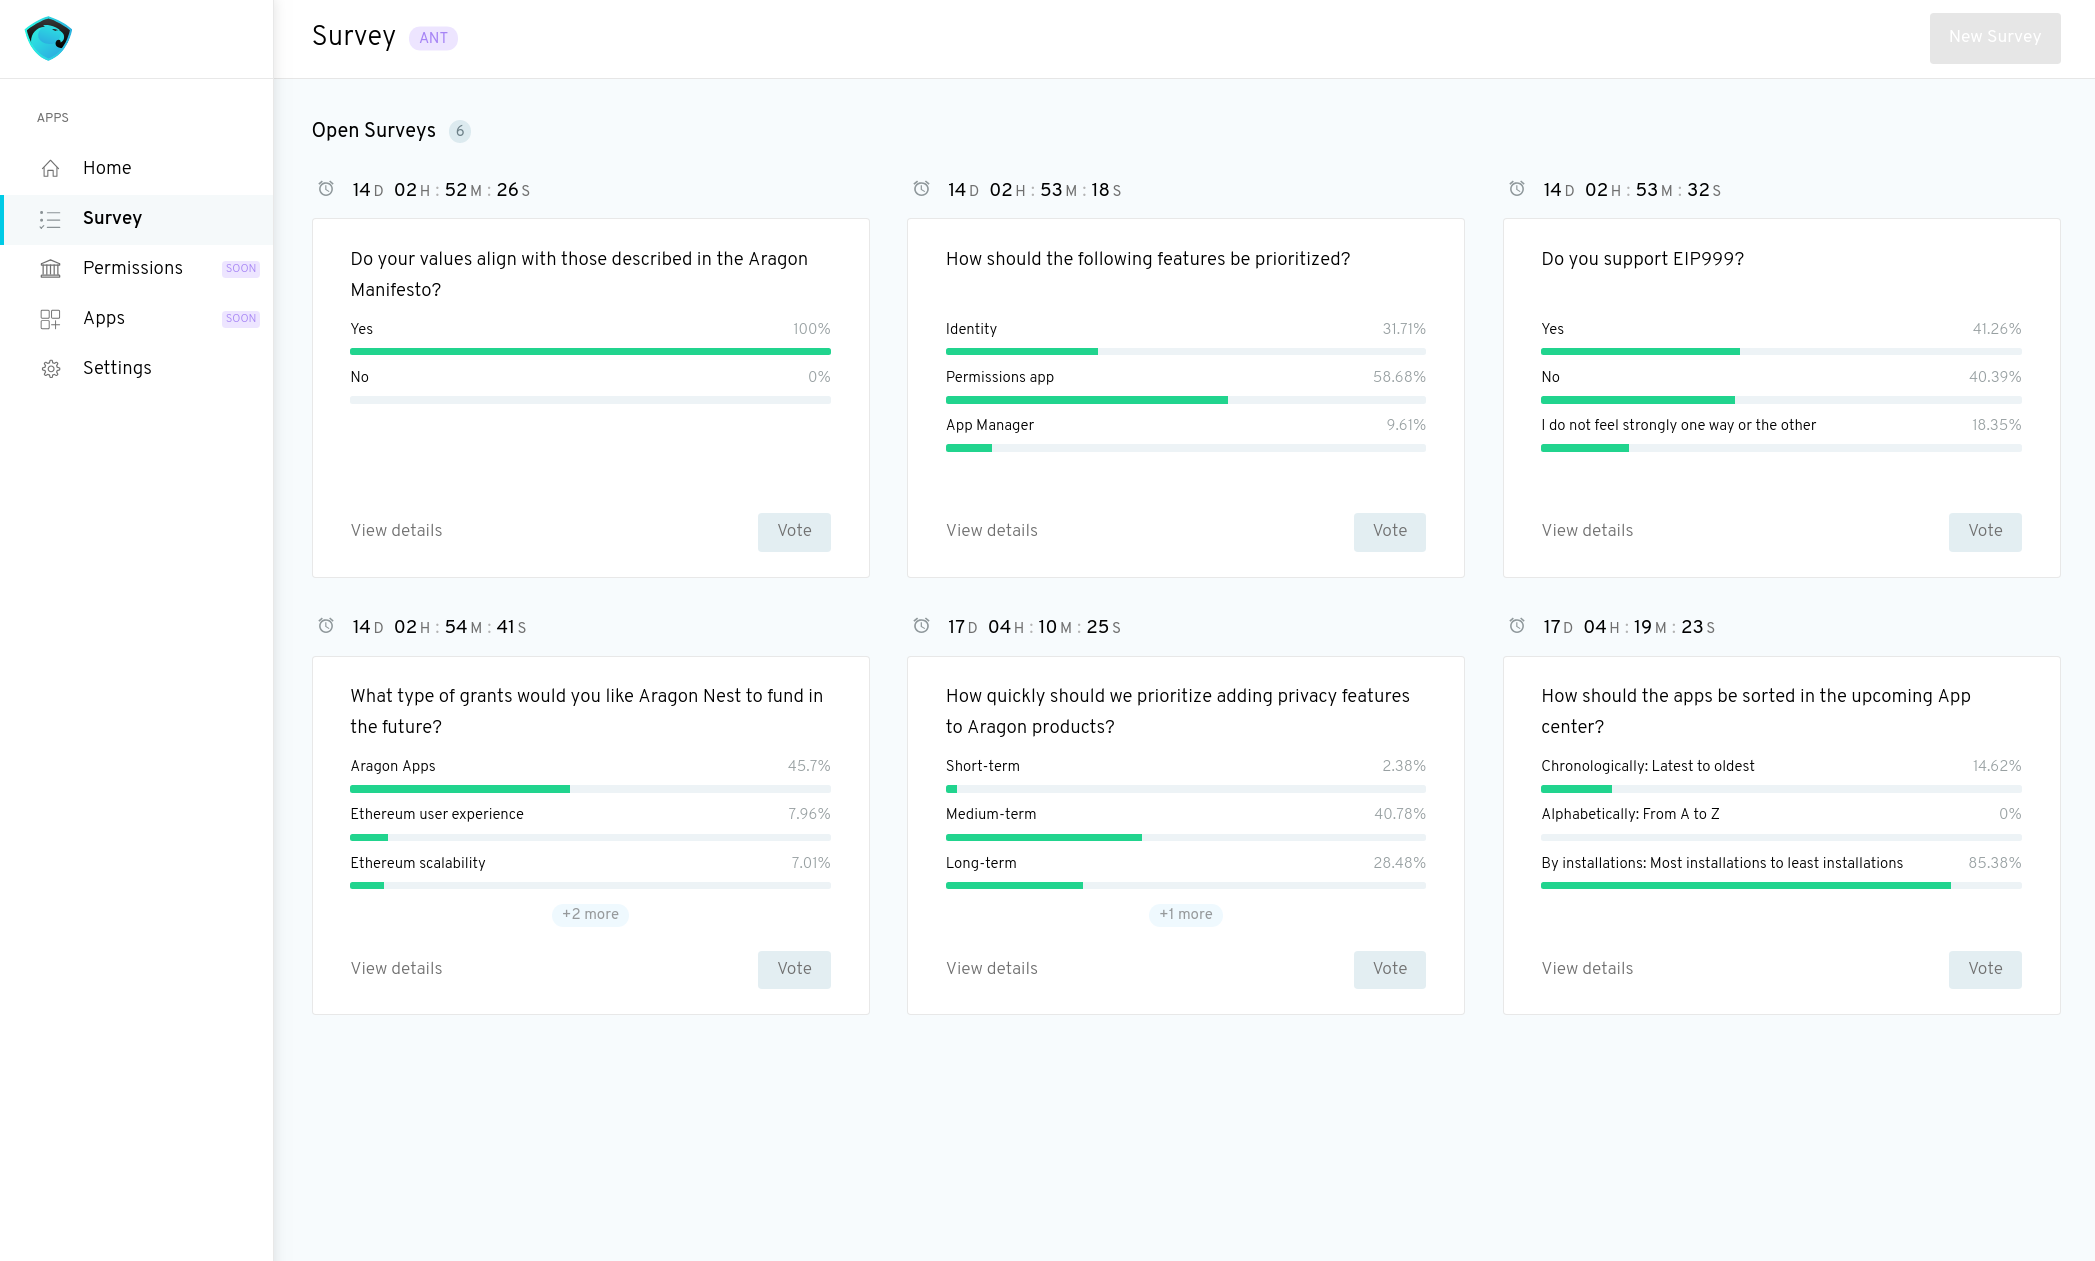2095x1261 pixels.
Task: View details of Aragon Nest grants survey
Action: (396, 969)
